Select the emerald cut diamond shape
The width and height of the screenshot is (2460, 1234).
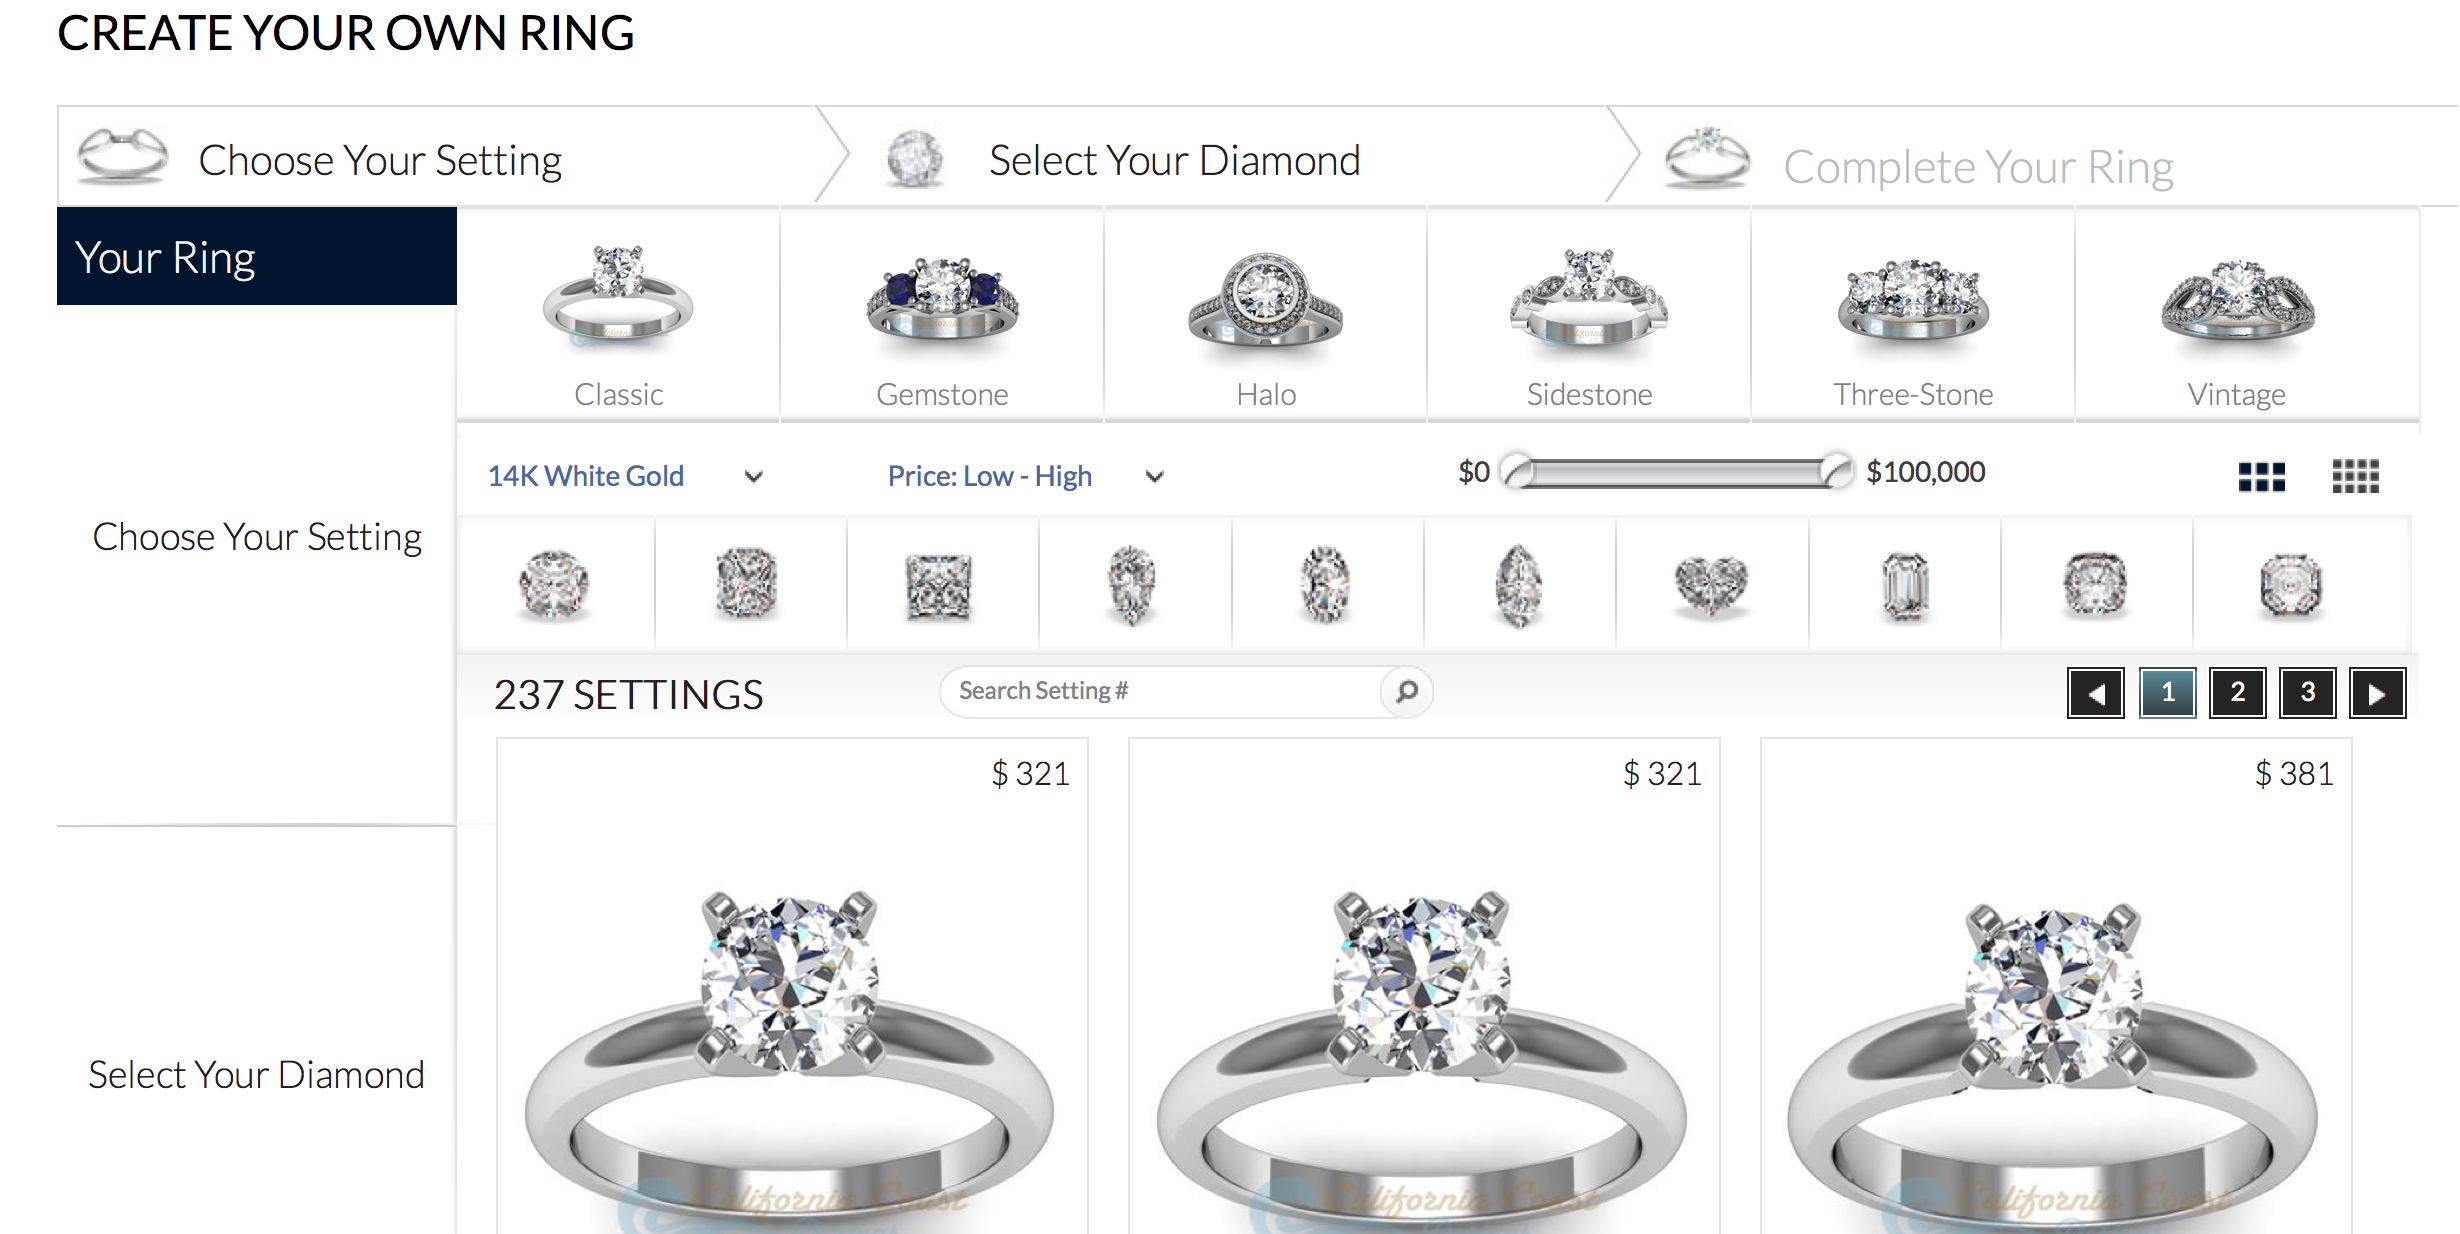pos(1904,586)
